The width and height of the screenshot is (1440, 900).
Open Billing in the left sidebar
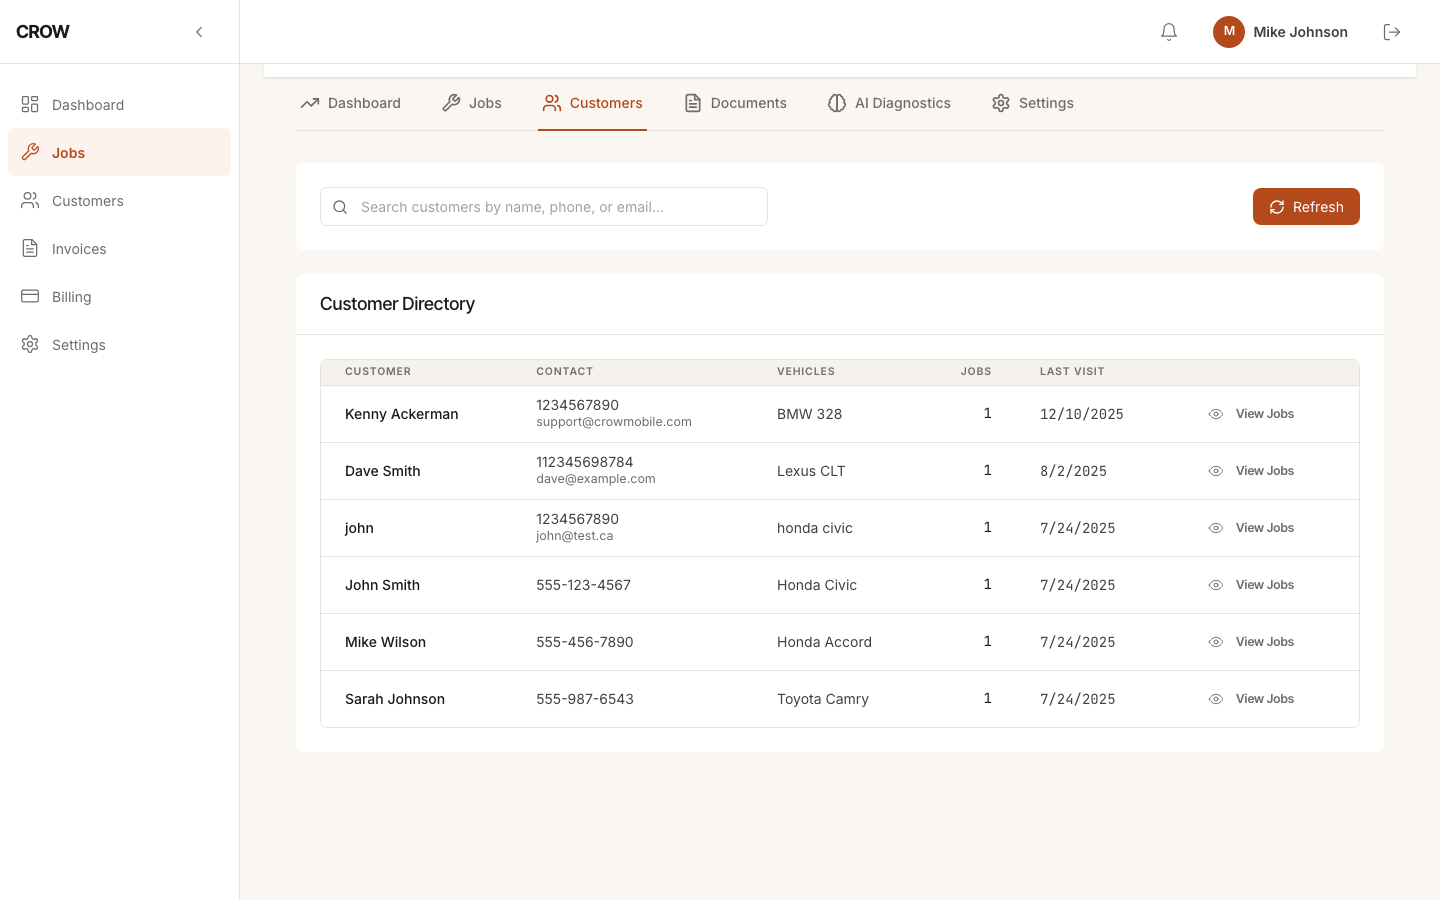119,296
